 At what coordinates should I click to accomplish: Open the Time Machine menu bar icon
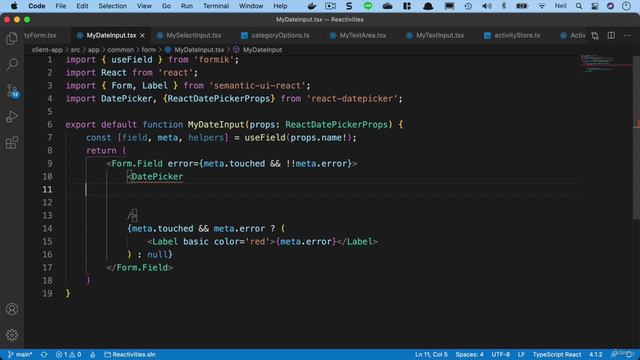(x=468, y=6)
